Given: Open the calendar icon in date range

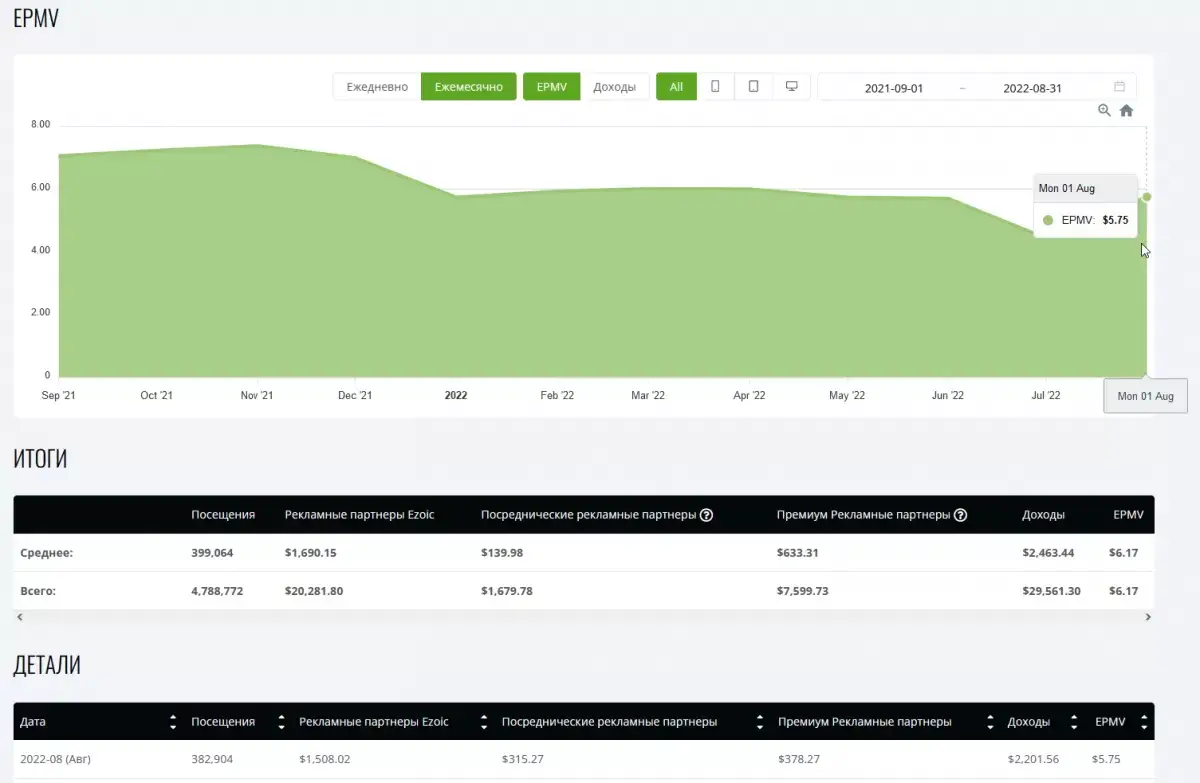Looking at the screenshot, I should pos(1119,87).
